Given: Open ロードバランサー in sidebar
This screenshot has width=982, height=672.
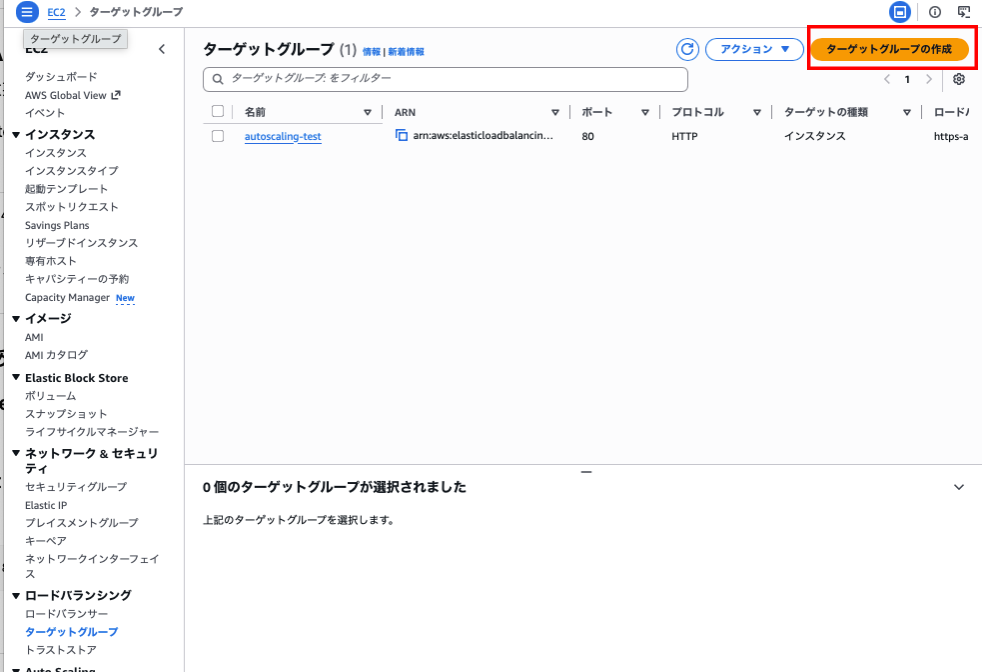Looking at the screenshot, I should pos(66,614).
